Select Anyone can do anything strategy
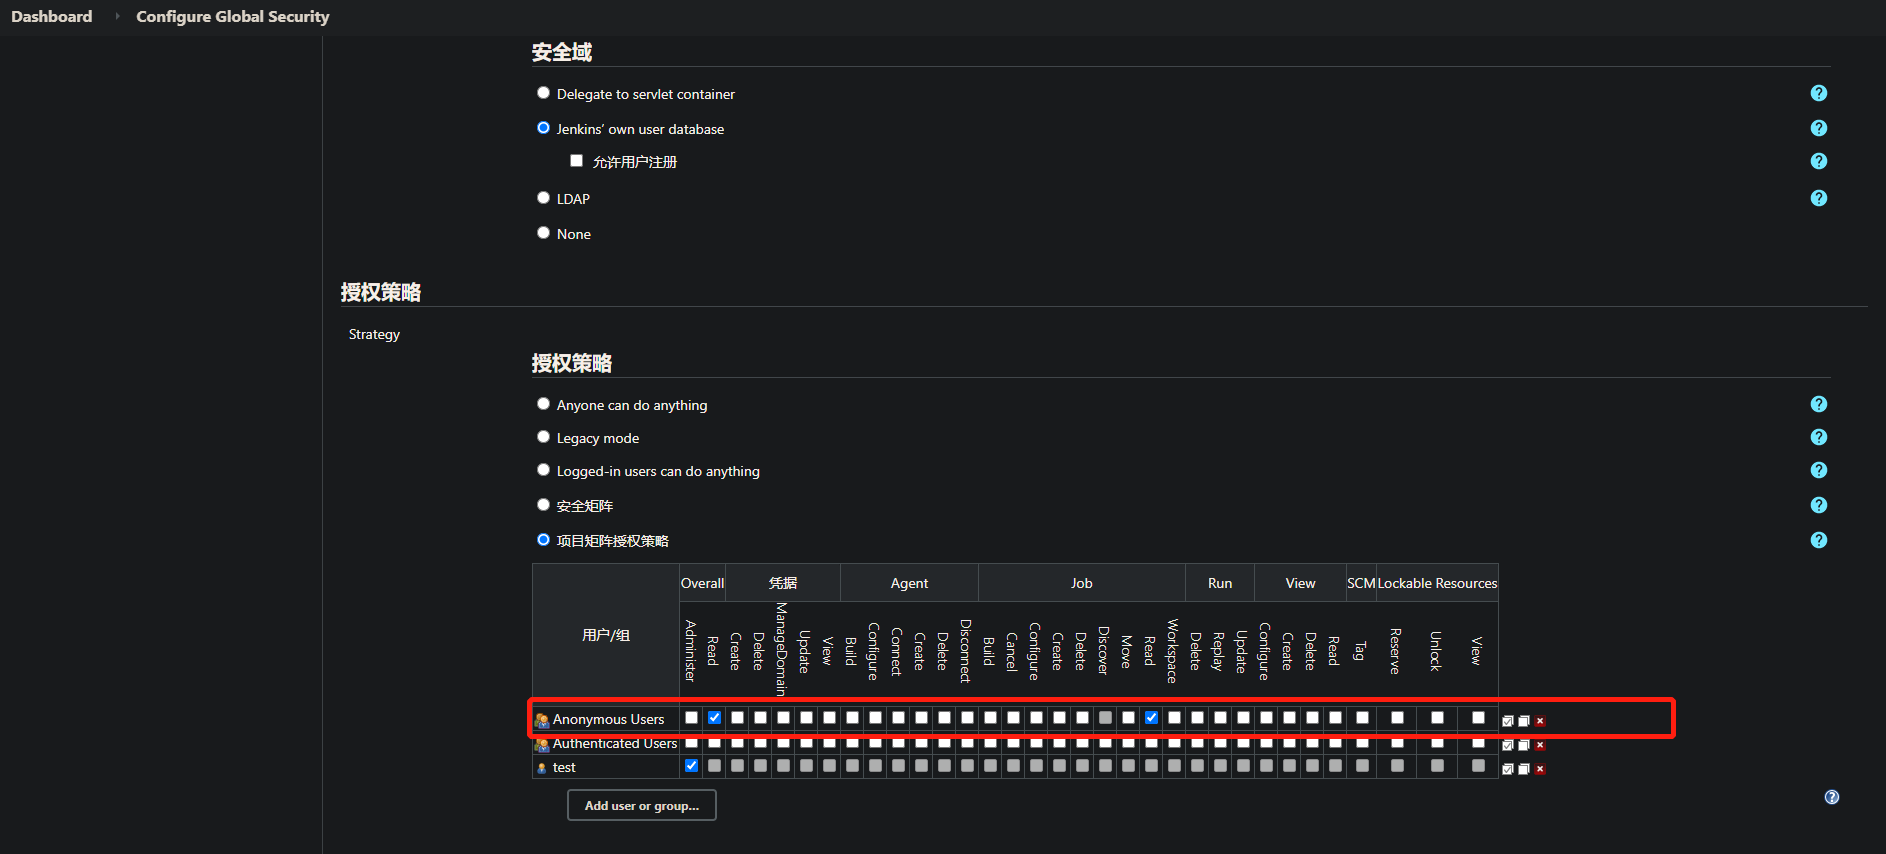The width and height of the screenshot is (1886, 854). (x=543, y=404)
